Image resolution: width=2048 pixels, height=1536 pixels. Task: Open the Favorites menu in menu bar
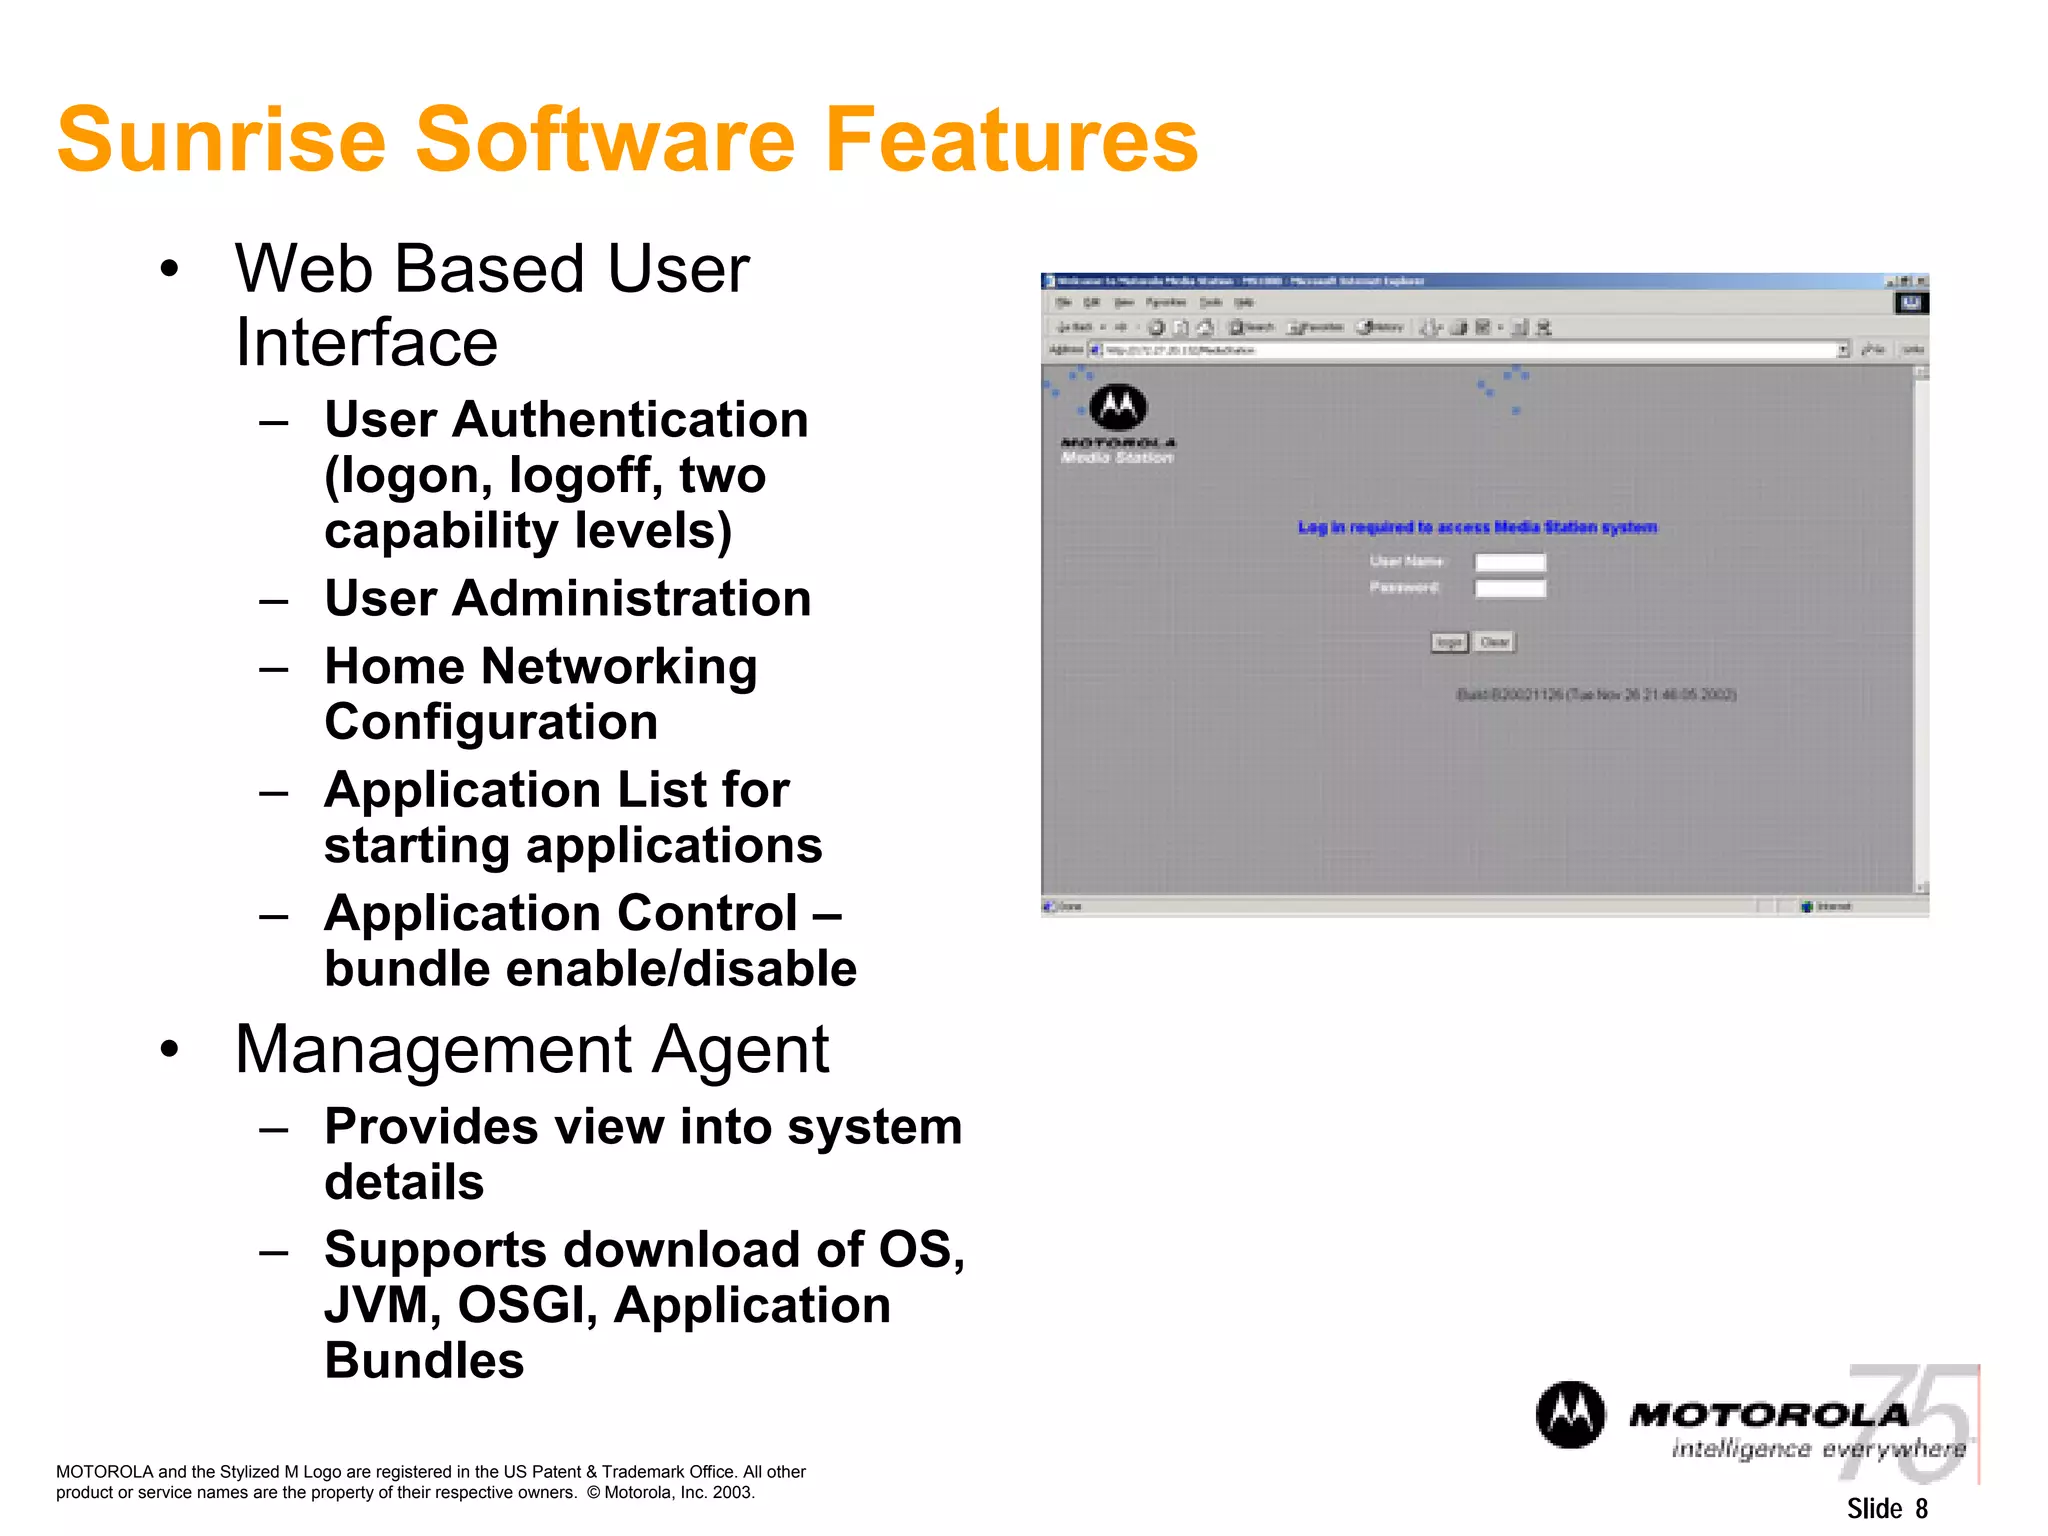1165,302
